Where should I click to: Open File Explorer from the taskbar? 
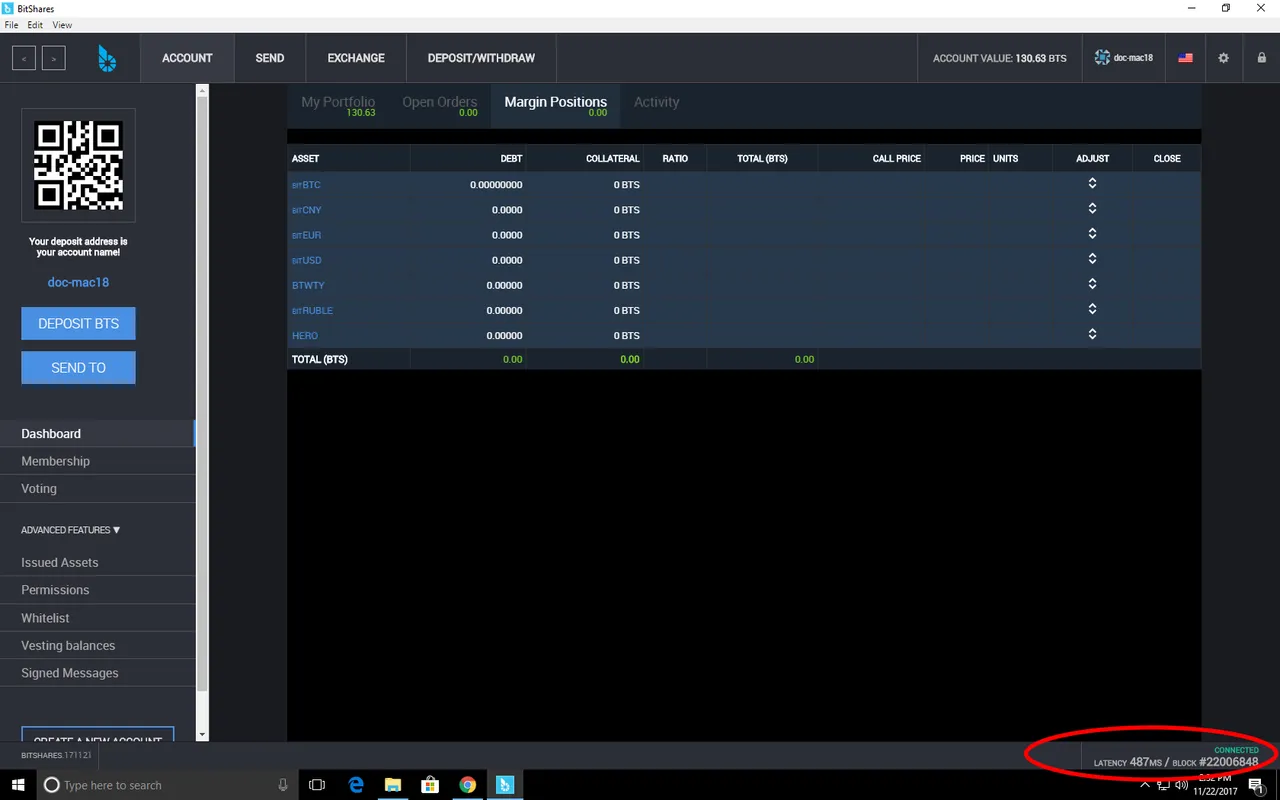click(x=393, y=785)
